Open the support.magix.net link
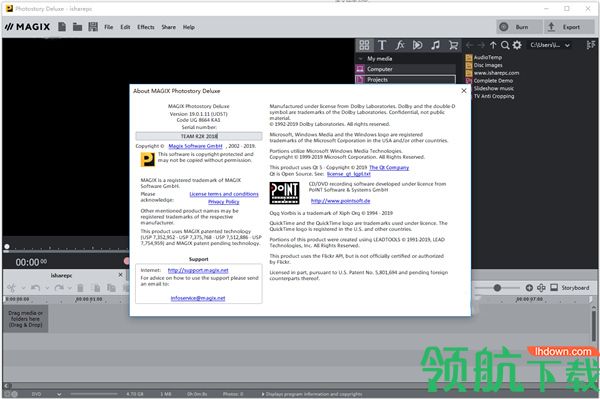 [198, 270]
